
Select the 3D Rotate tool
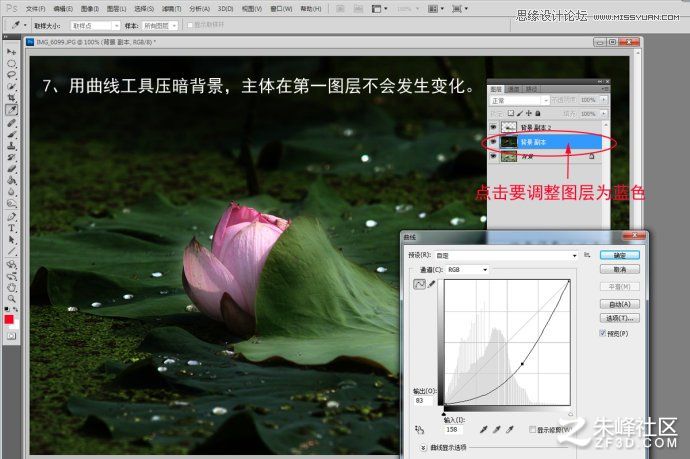[11, 264]
